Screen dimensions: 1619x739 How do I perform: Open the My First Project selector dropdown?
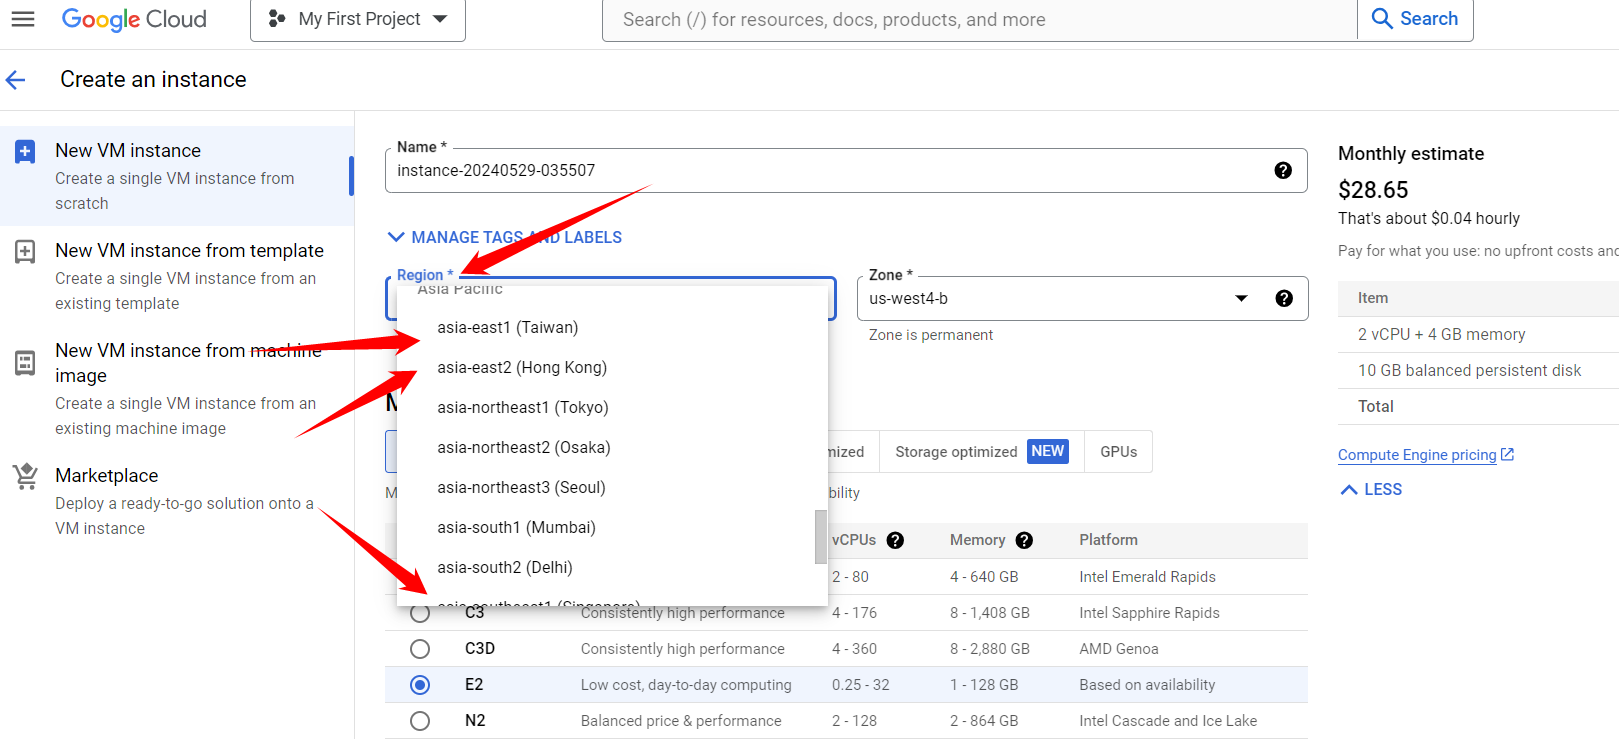[x=358, y=20]
